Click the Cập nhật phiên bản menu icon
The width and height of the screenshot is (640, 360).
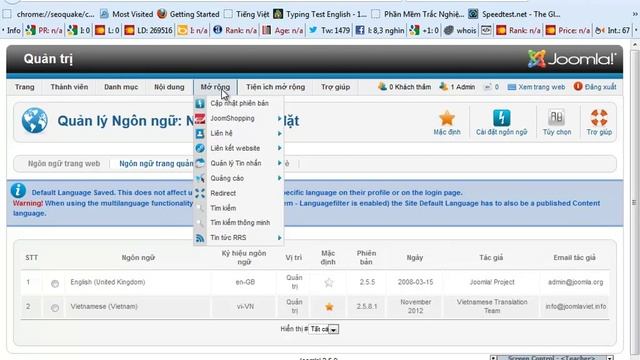(x=200, y=103)
